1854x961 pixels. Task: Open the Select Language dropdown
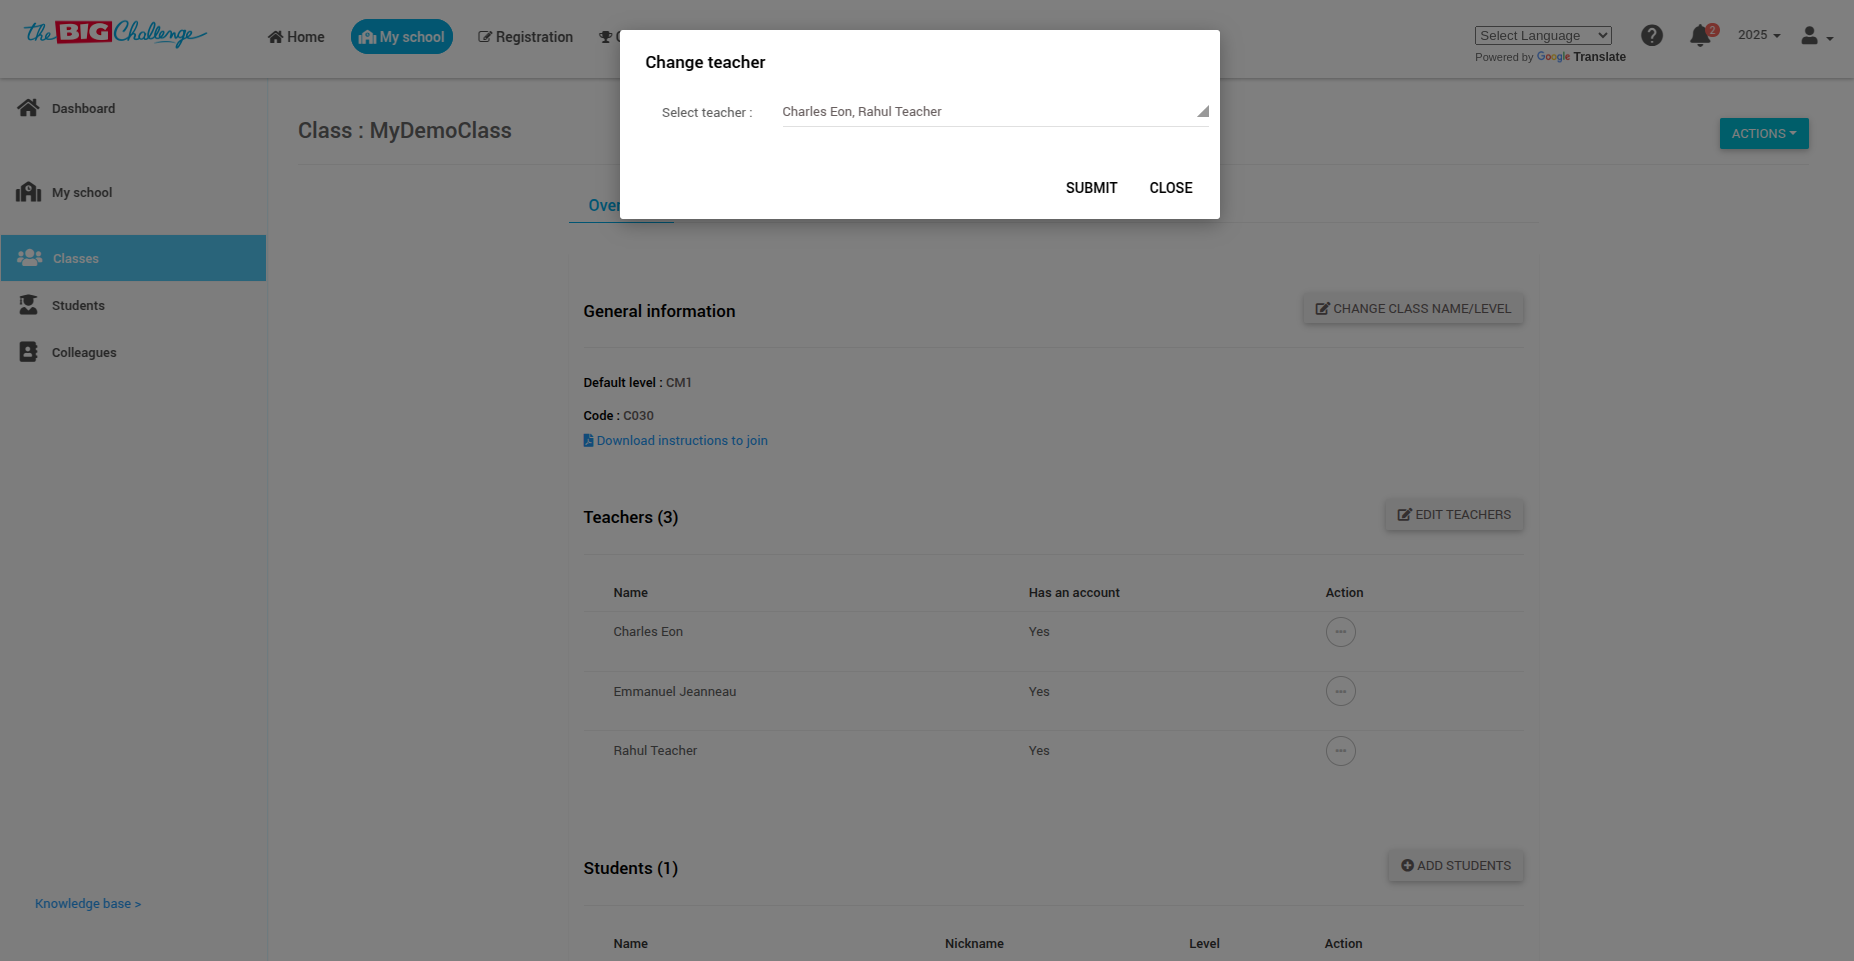coord(1543,36)
